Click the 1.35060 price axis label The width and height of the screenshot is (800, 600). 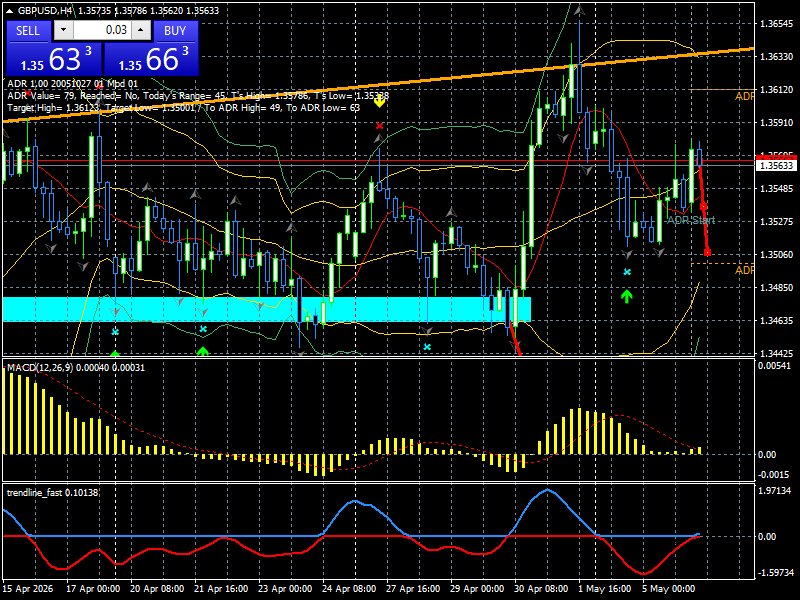pos(777,254)
